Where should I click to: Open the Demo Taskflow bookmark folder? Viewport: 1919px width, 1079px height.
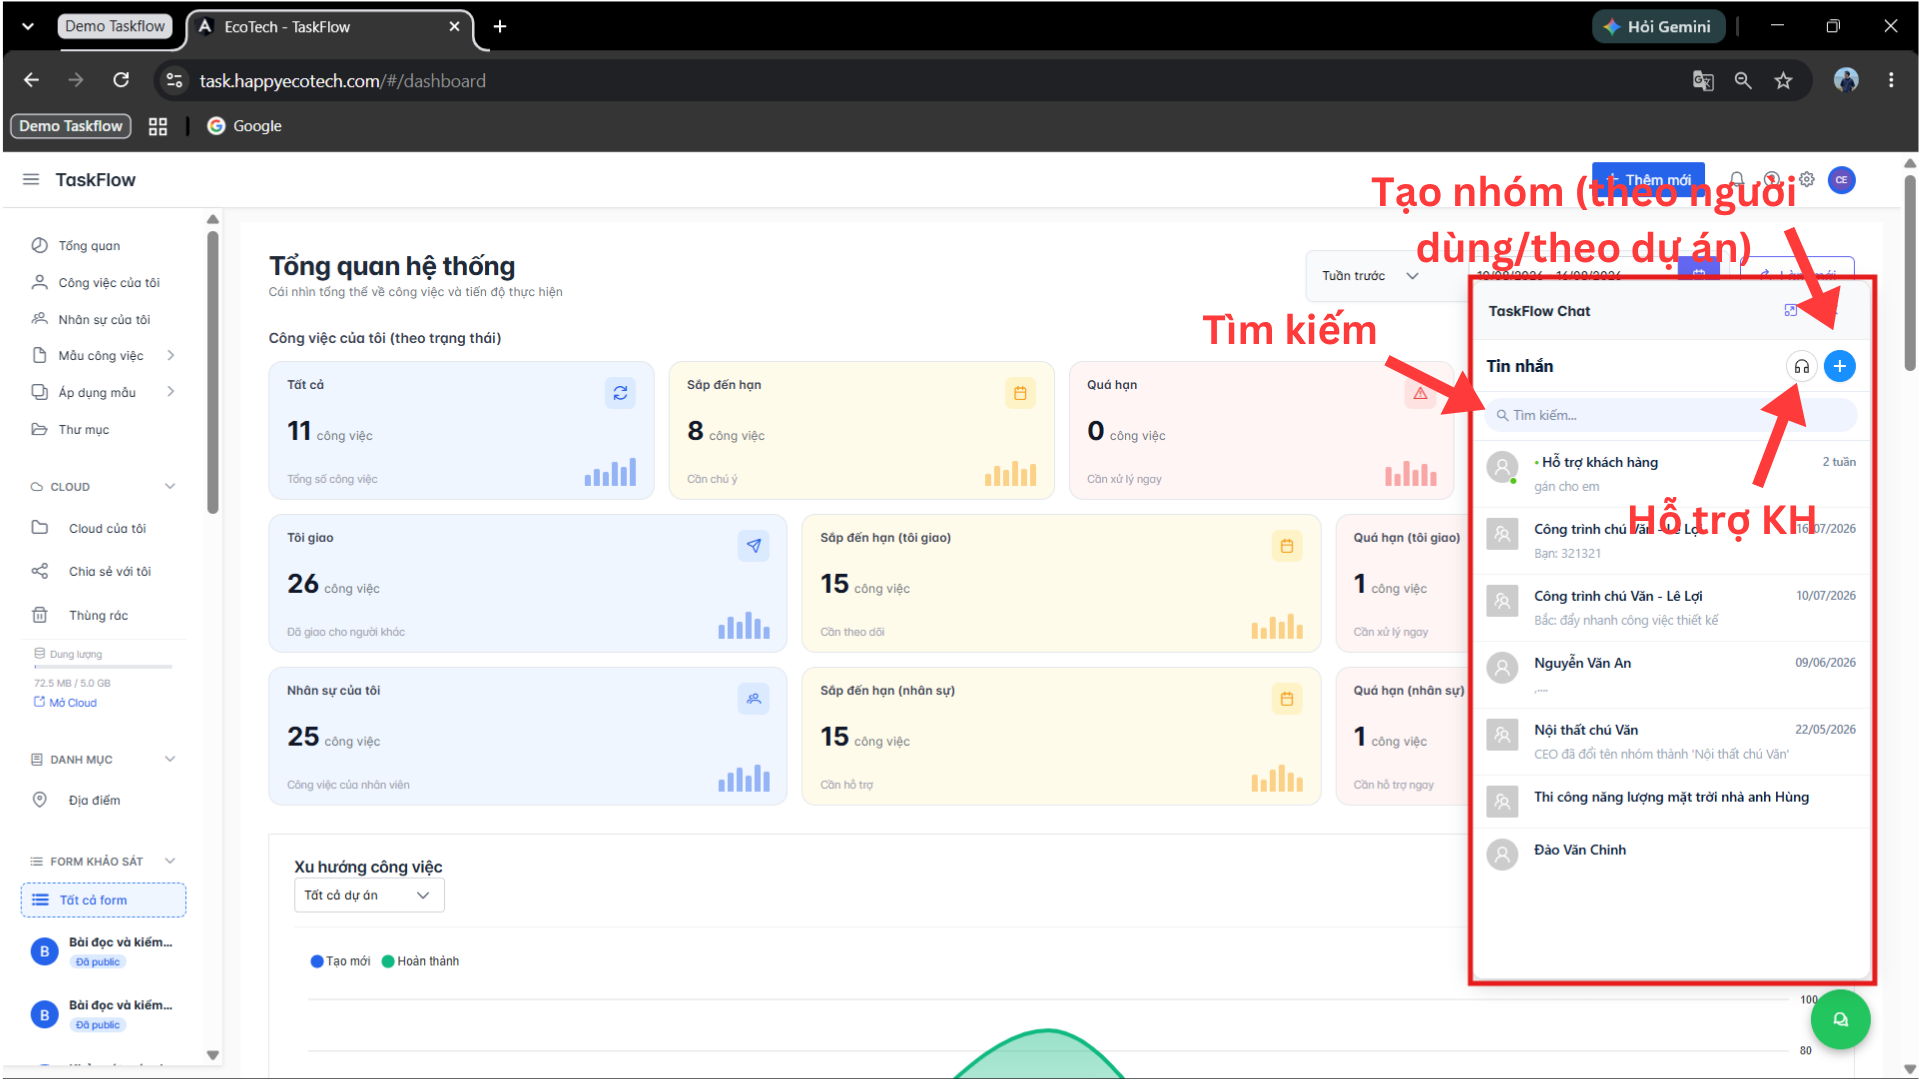tap(71, 126)
